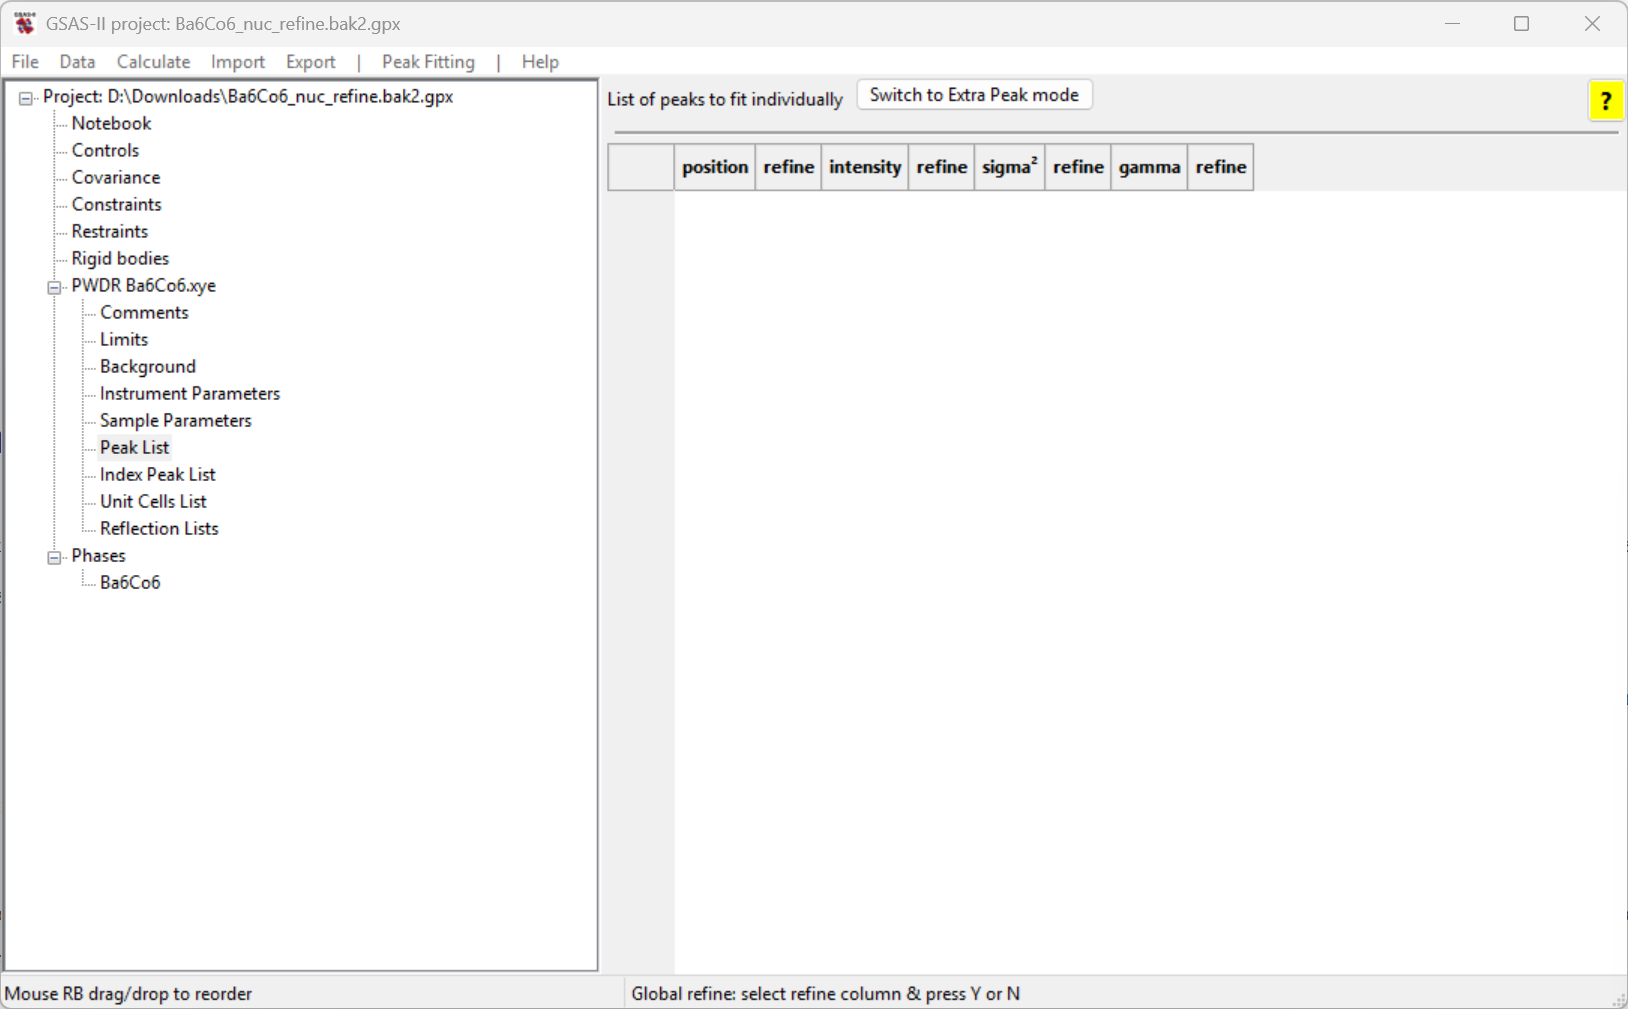Select the Ba6Co6 phase tree item

pos(130,582)
